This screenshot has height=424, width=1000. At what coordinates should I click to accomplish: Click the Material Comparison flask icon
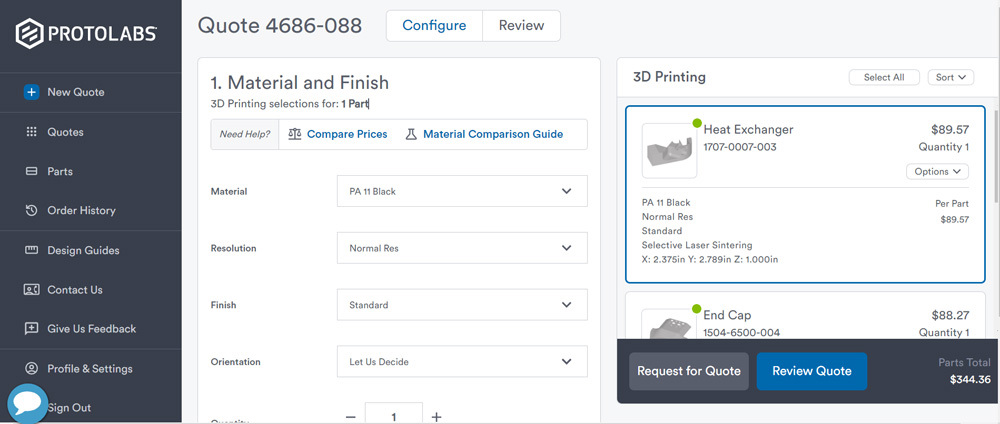pos(411,134)
